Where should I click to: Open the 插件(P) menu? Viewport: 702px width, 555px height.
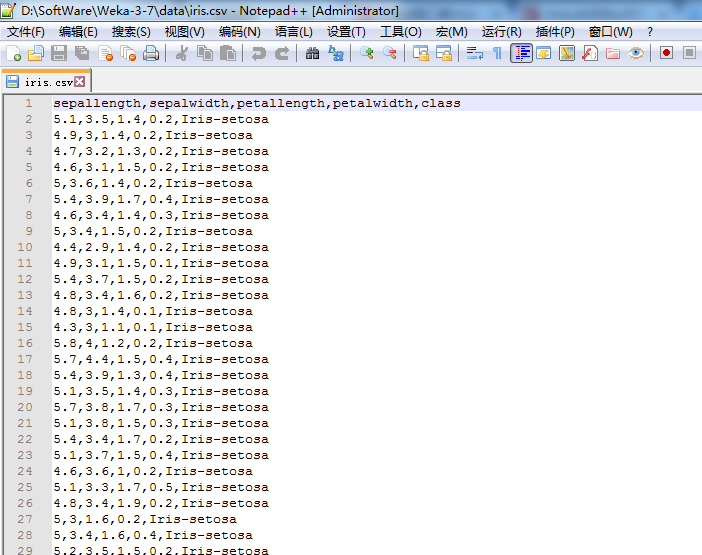coord(555,32)
